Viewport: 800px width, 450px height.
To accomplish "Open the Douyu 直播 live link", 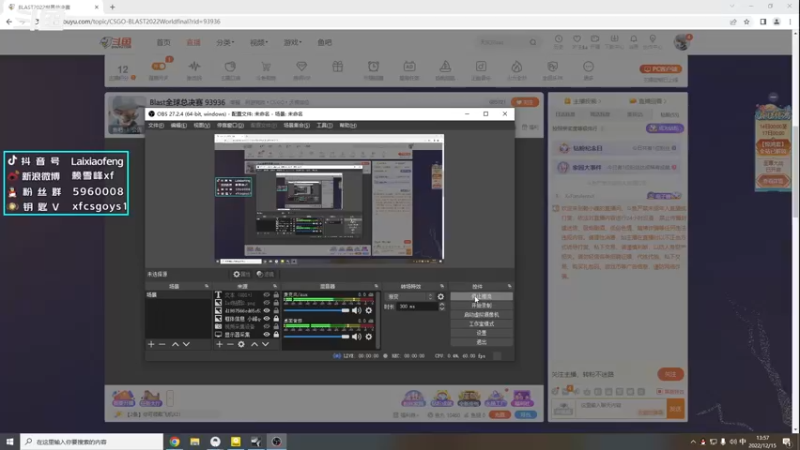I will coord(193,42).
